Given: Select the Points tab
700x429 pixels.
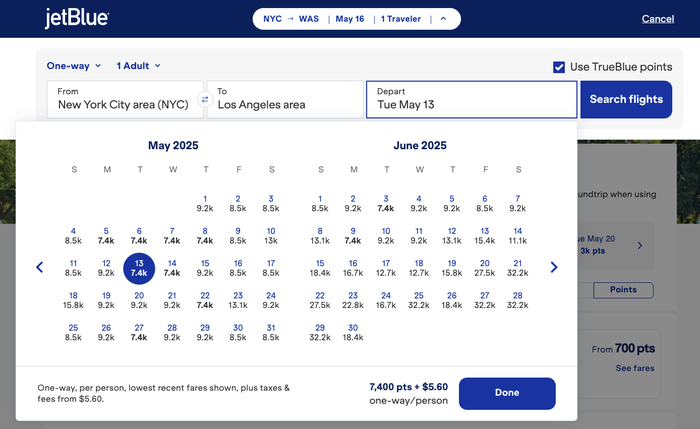Looking at the screenshot, I should [623, 290].
